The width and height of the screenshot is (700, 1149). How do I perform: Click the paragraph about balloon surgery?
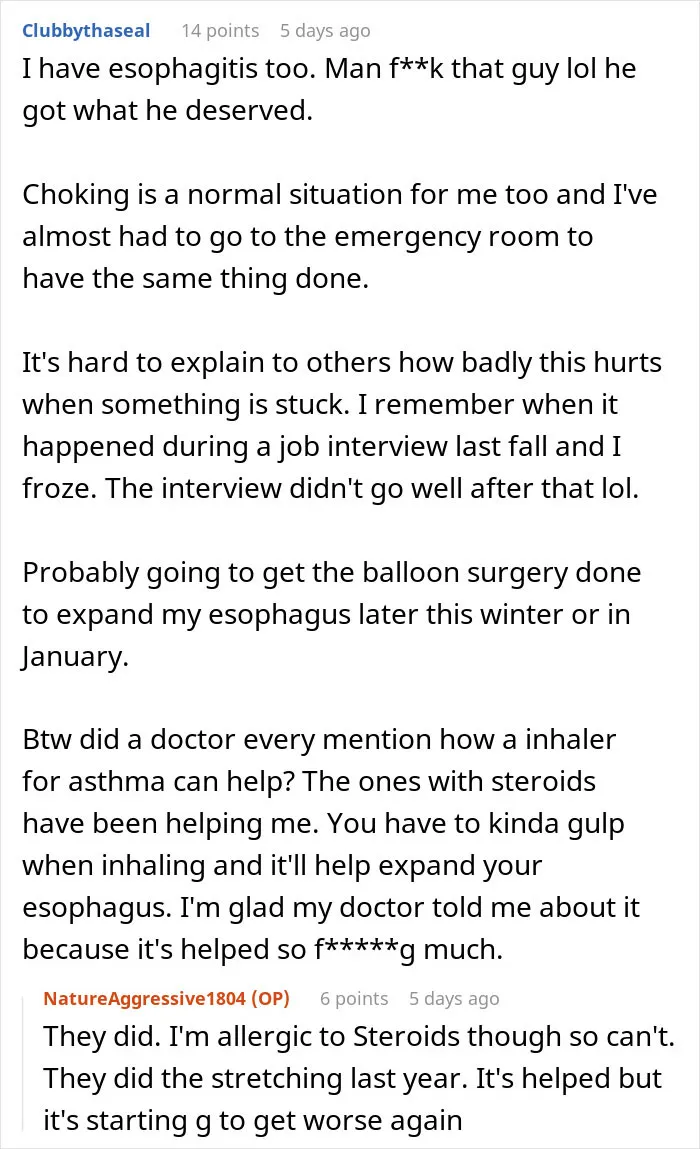[x=331, y=614]
